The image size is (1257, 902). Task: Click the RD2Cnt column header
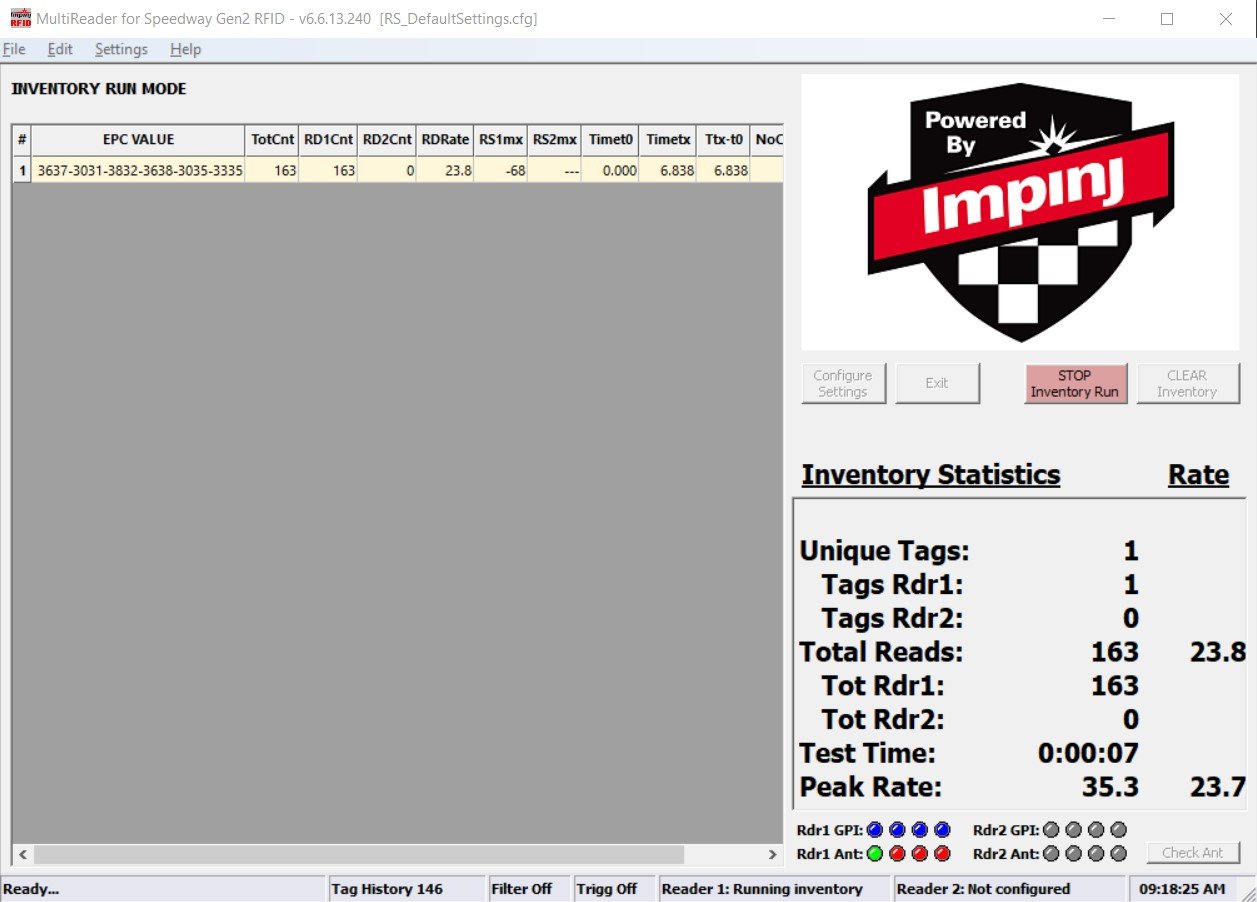(388, 140)
